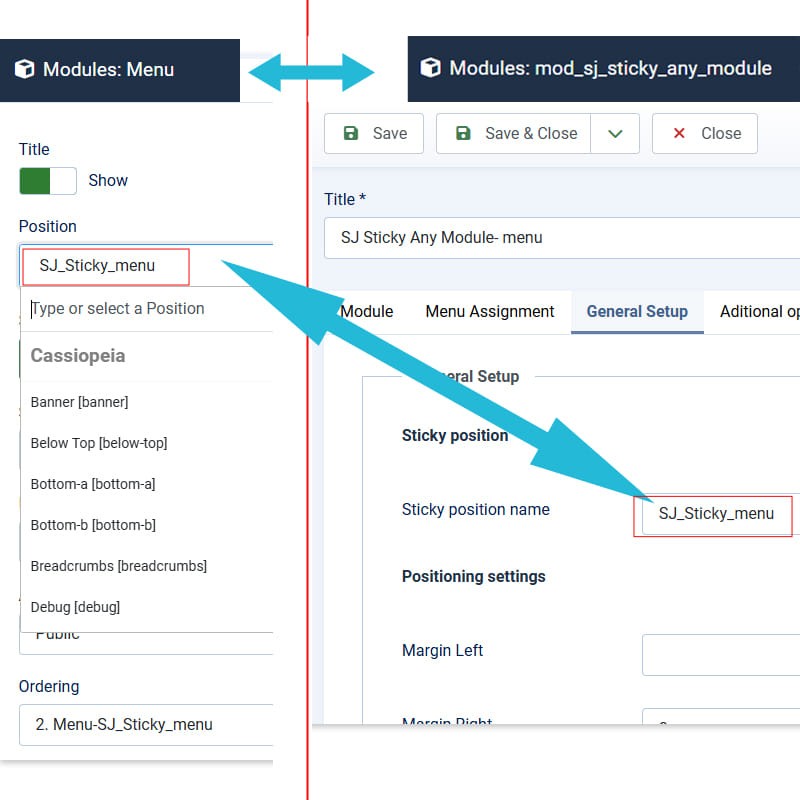Click the Sticky position name label
Image resolution: width=800 pixels, height=800 pixels.
(476, 509)
